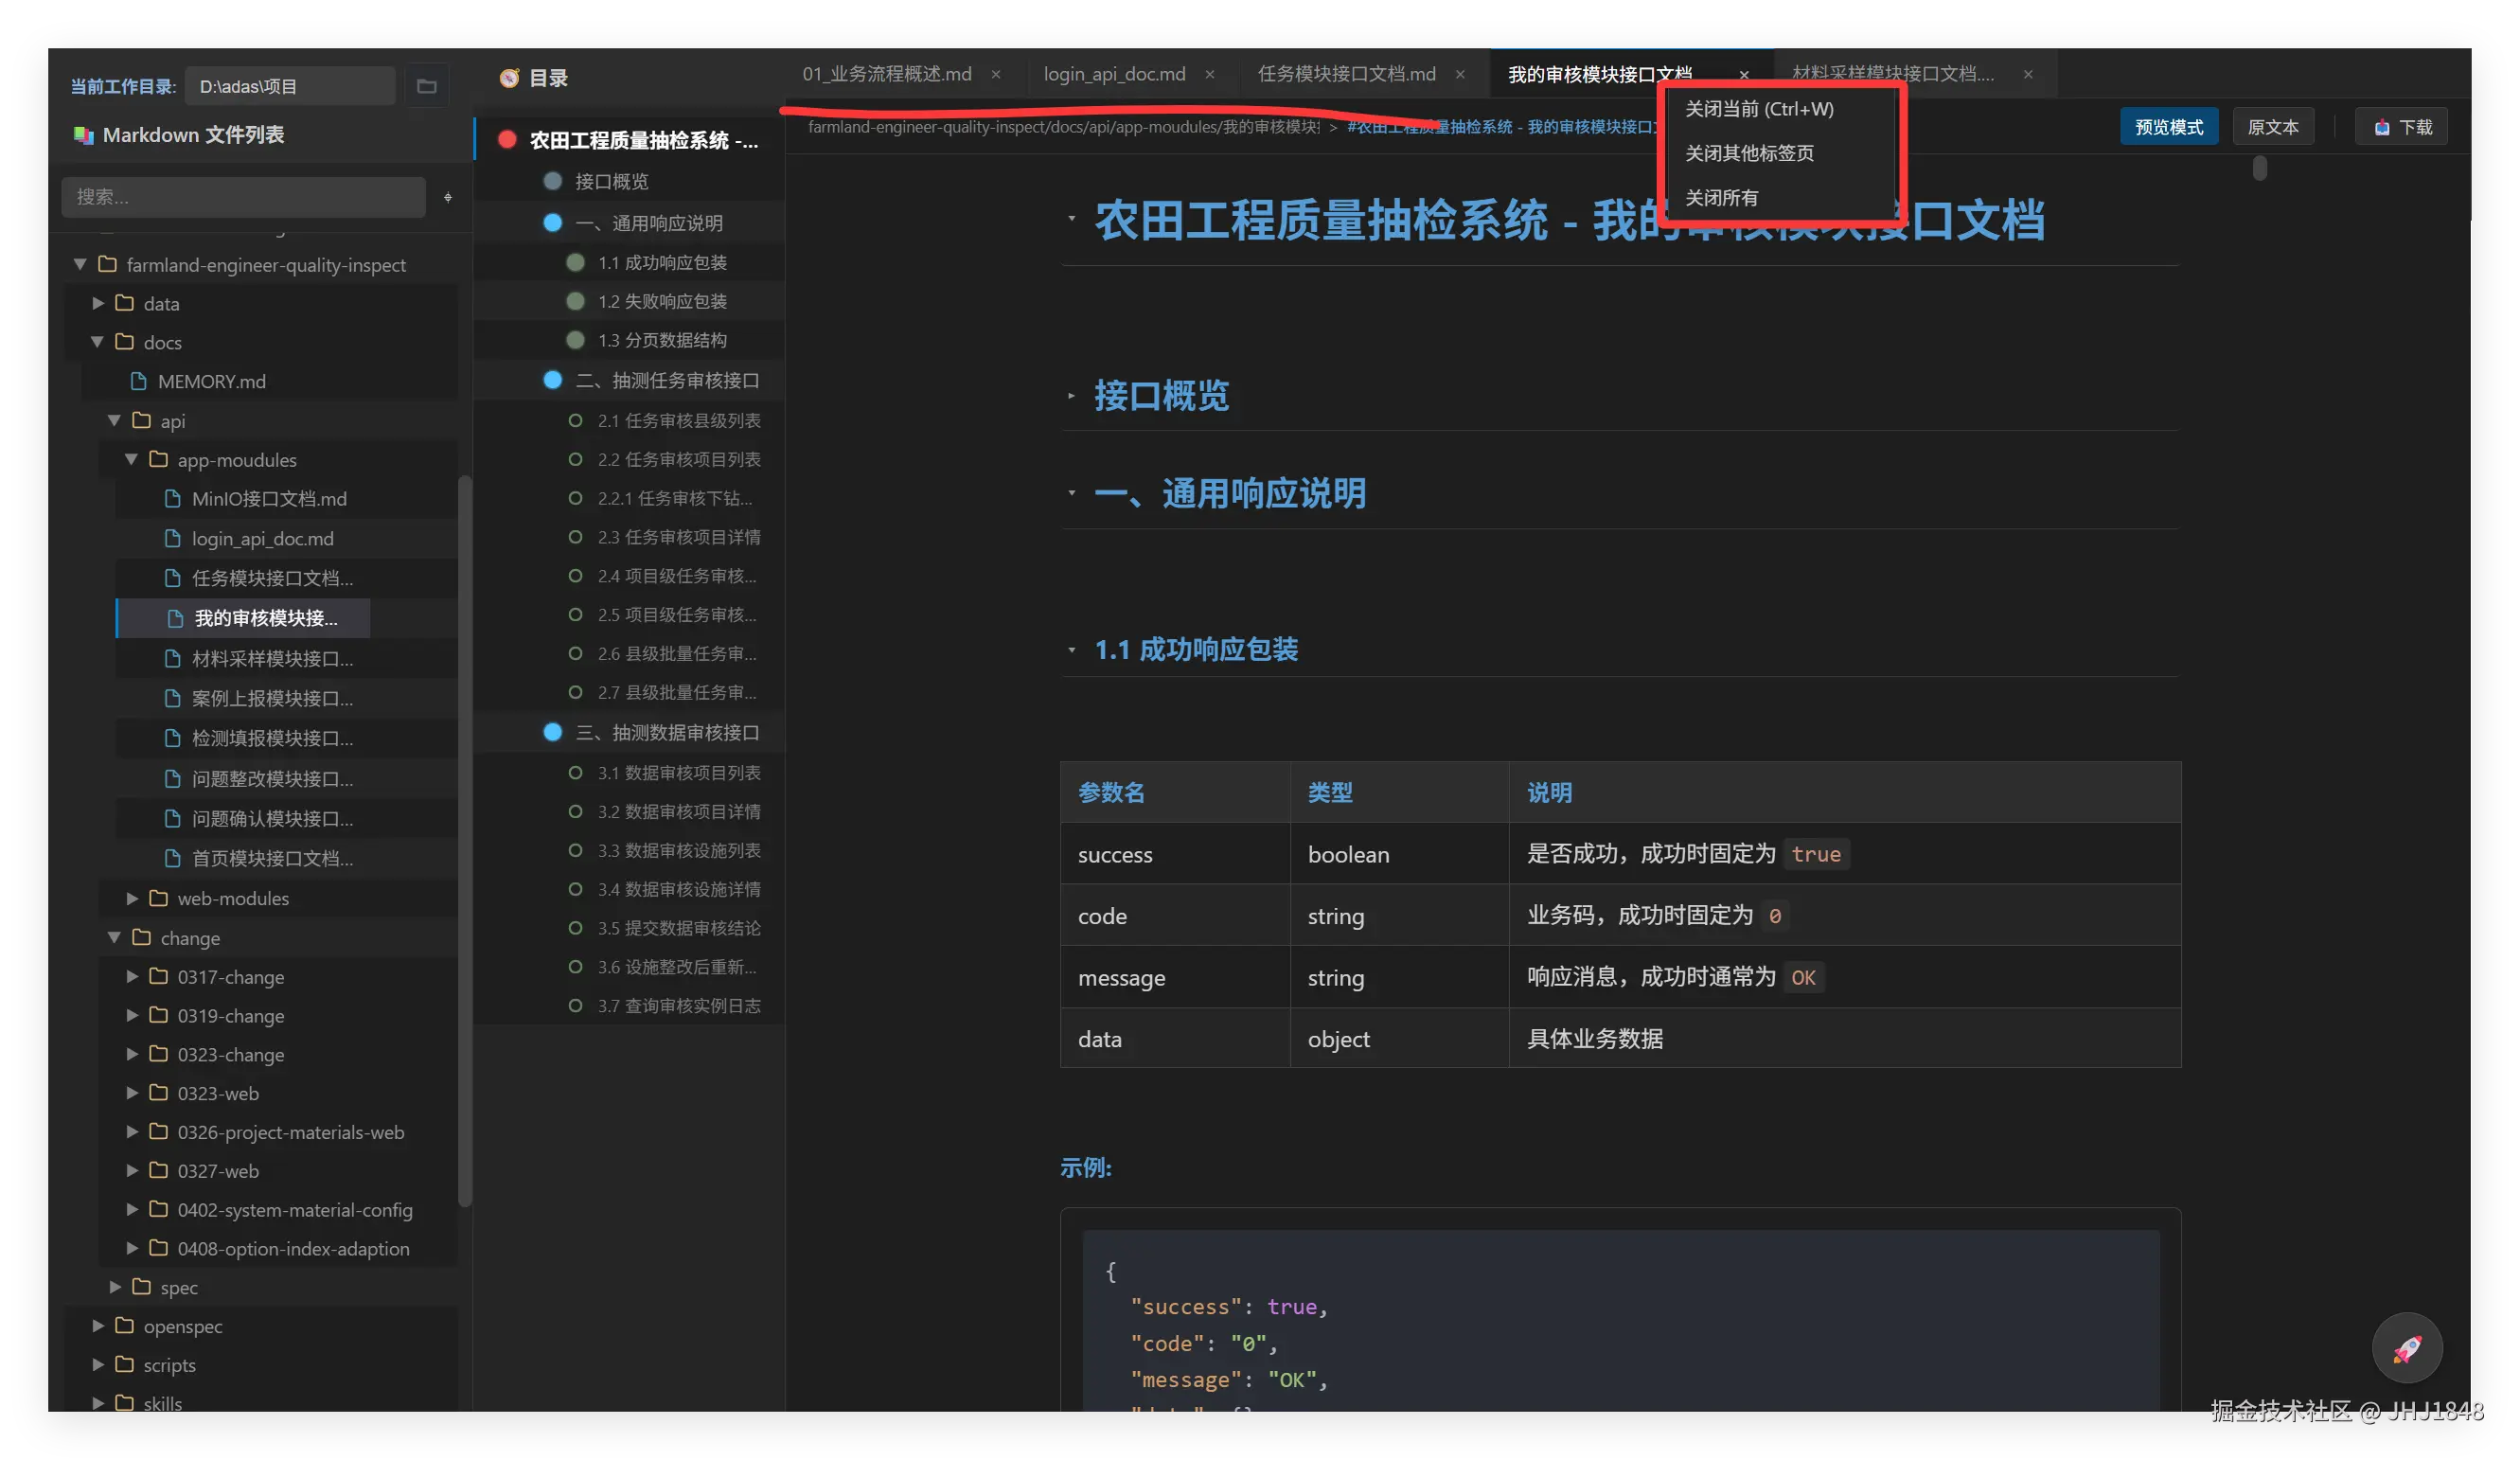Click the file icon beside MEMORY.md
2520x1460 pixels.
(138, 381)
